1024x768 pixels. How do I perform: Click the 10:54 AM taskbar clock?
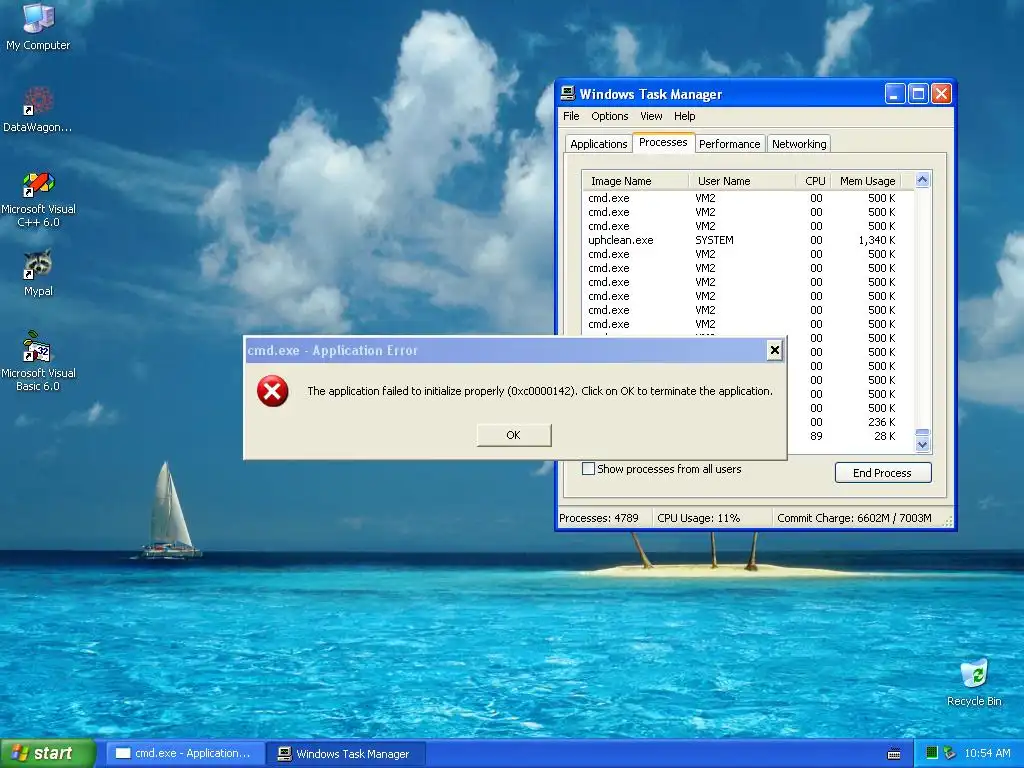987,753
